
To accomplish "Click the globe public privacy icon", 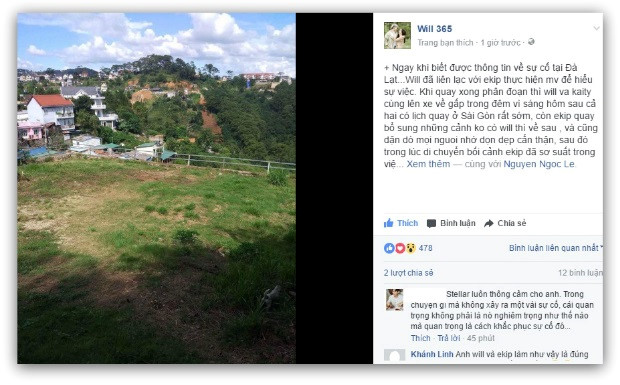I will pos(531,42).
